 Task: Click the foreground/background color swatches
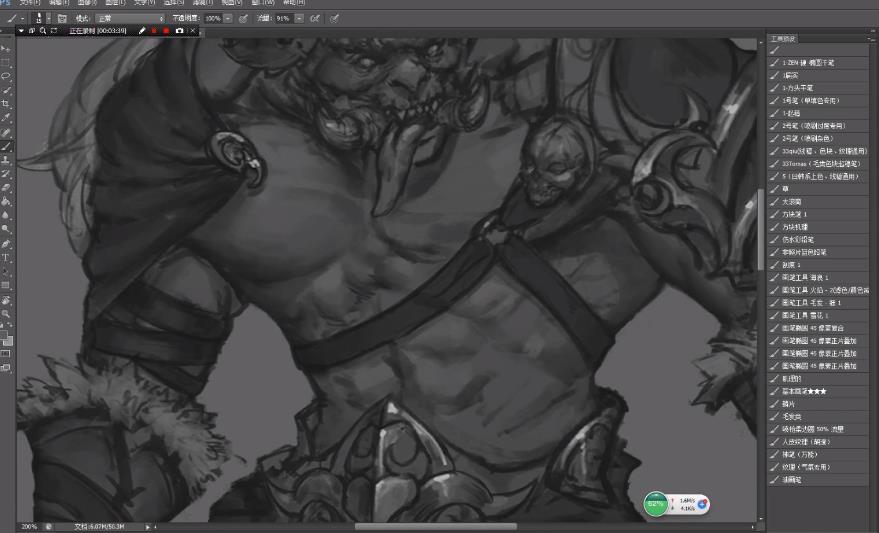coord(6,338)
